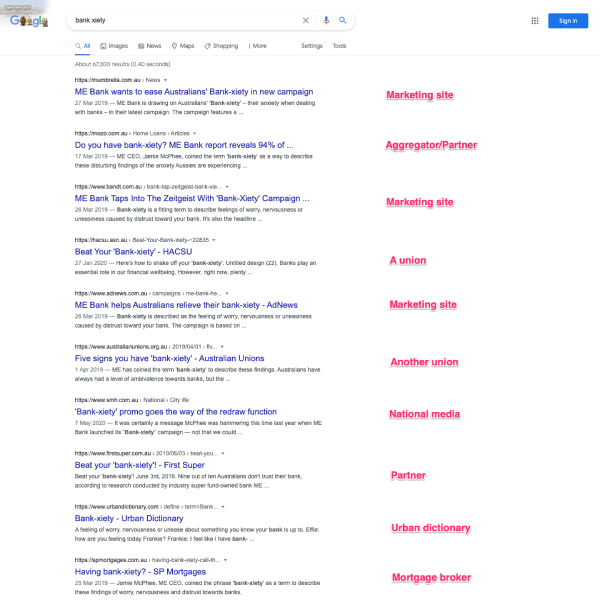Click the Google logo
This screenshot has width=600, height=612.
pos(30,21)
